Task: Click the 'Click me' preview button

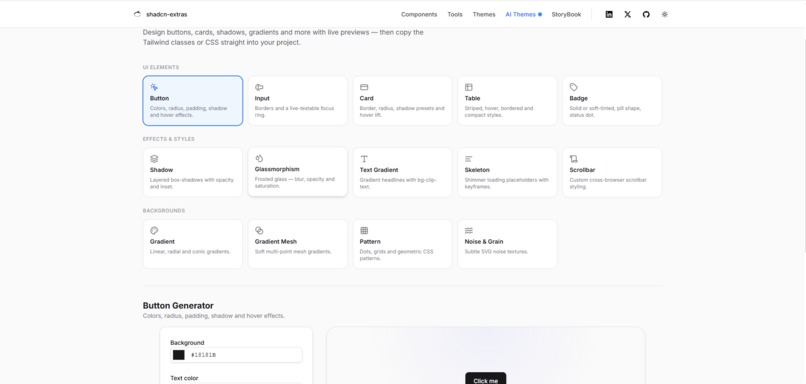Action: pos(485,379)
